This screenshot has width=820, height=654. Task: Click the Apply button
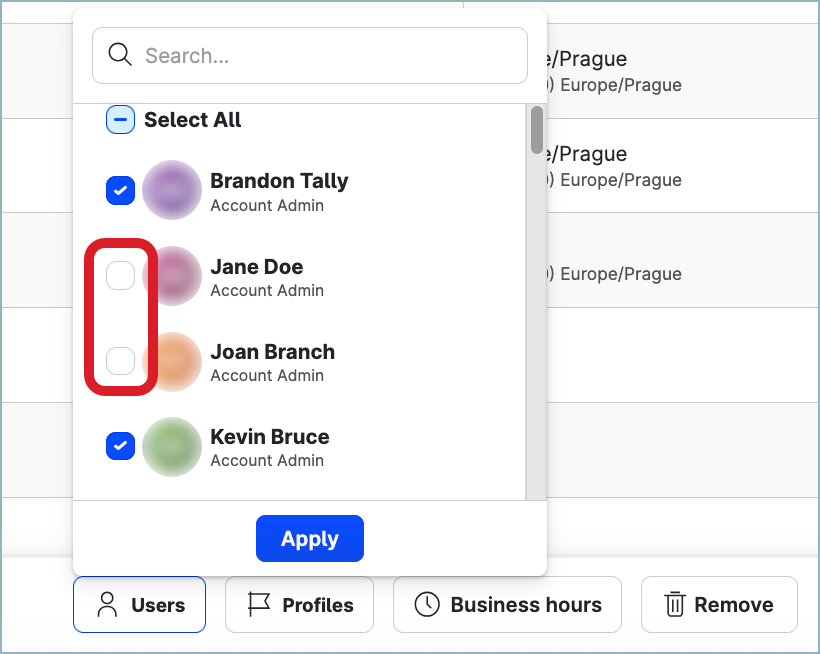pyautogui.click(x=309, y=538)
